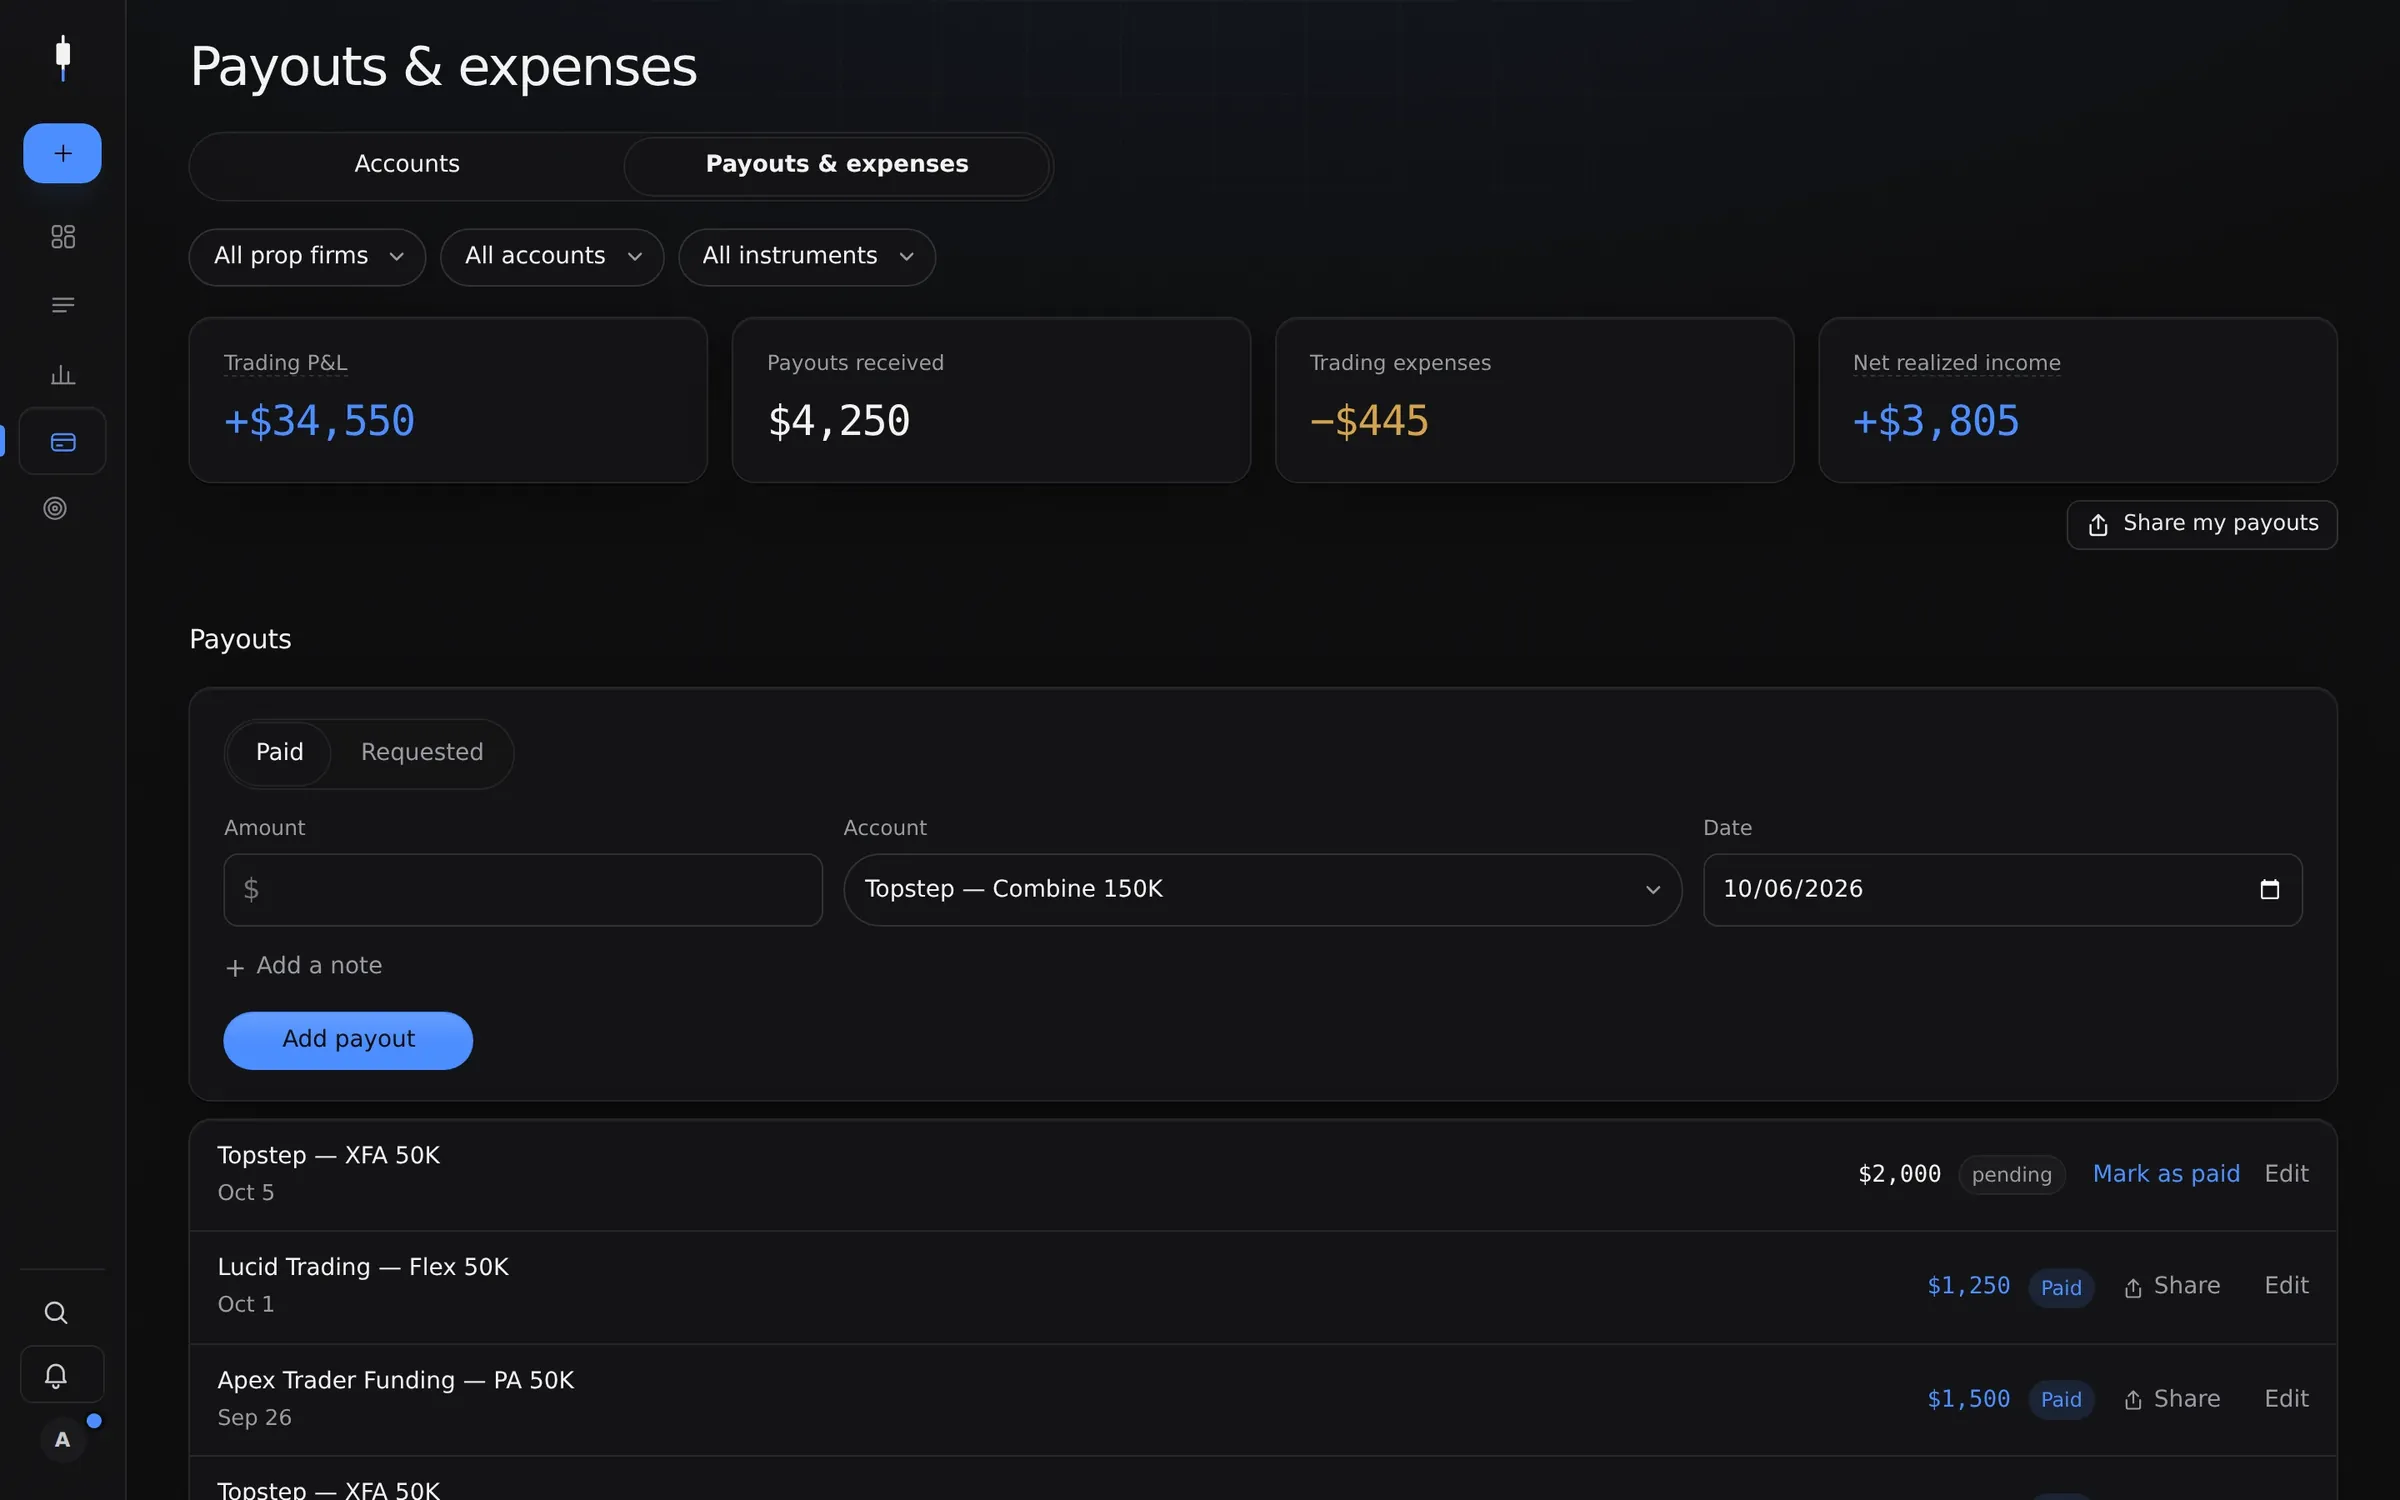Image resolution: width=2400 pixels, height=1500 pixels.
Task: Click the $1,500 payout amount
Action: coord(1968,1399)
